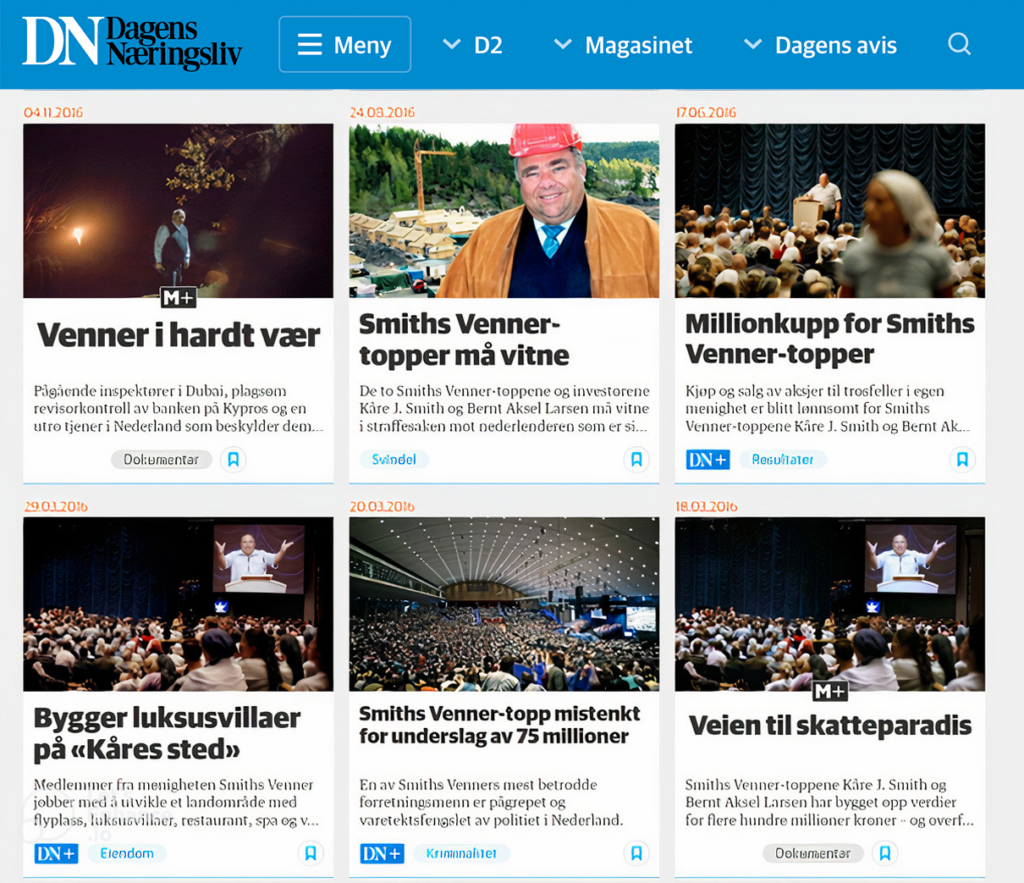
Task: Bookmark "Millionkupp for Smiths Venner-topper" article
Action: click(962, 460)
